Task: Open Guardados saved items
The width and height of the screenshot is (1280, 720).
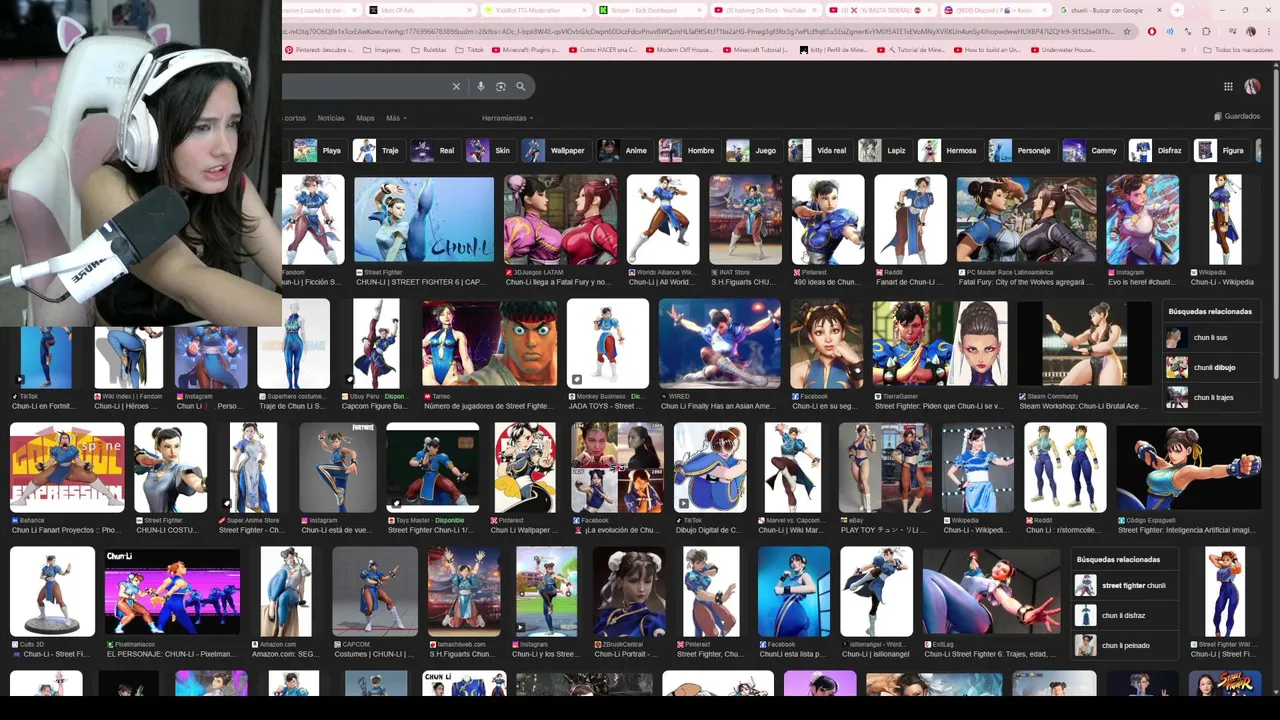Action: pos(1236,116)
